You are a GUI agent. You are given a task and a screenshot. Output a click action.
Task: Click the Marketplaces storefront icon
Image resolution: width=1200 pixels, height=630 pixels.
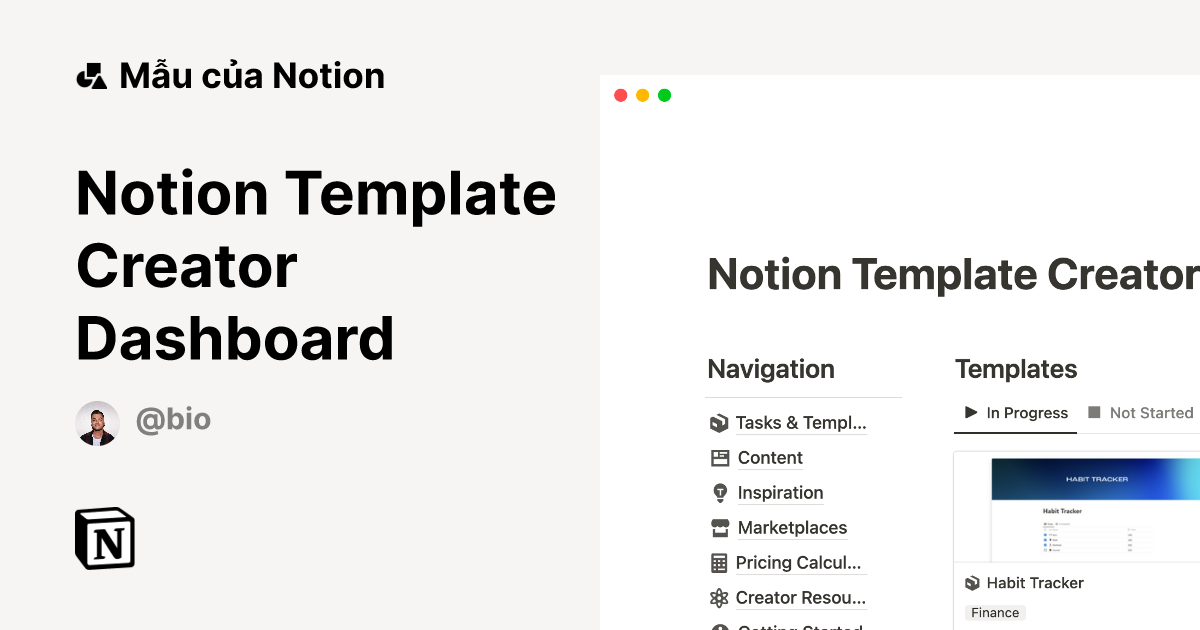click(718, 528)
